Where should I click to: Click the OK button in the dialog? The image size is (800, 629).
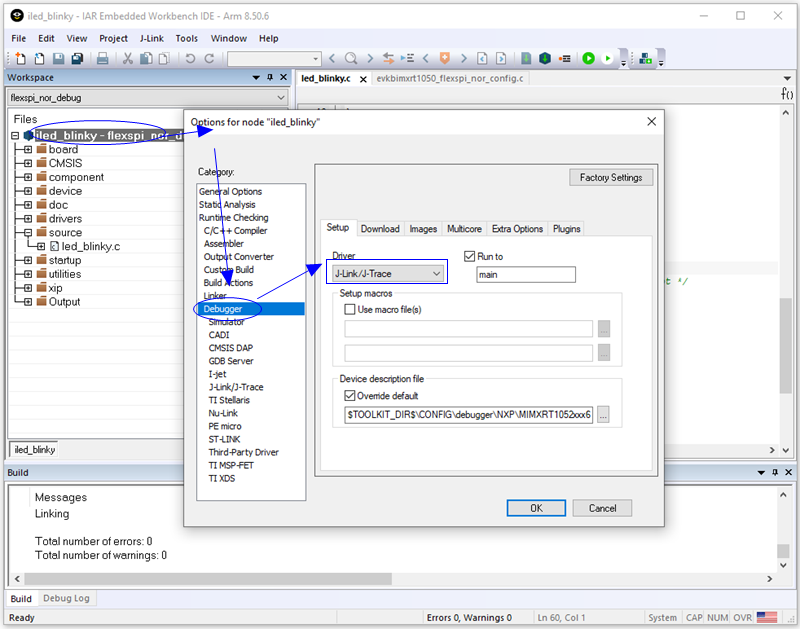[536, 508]
